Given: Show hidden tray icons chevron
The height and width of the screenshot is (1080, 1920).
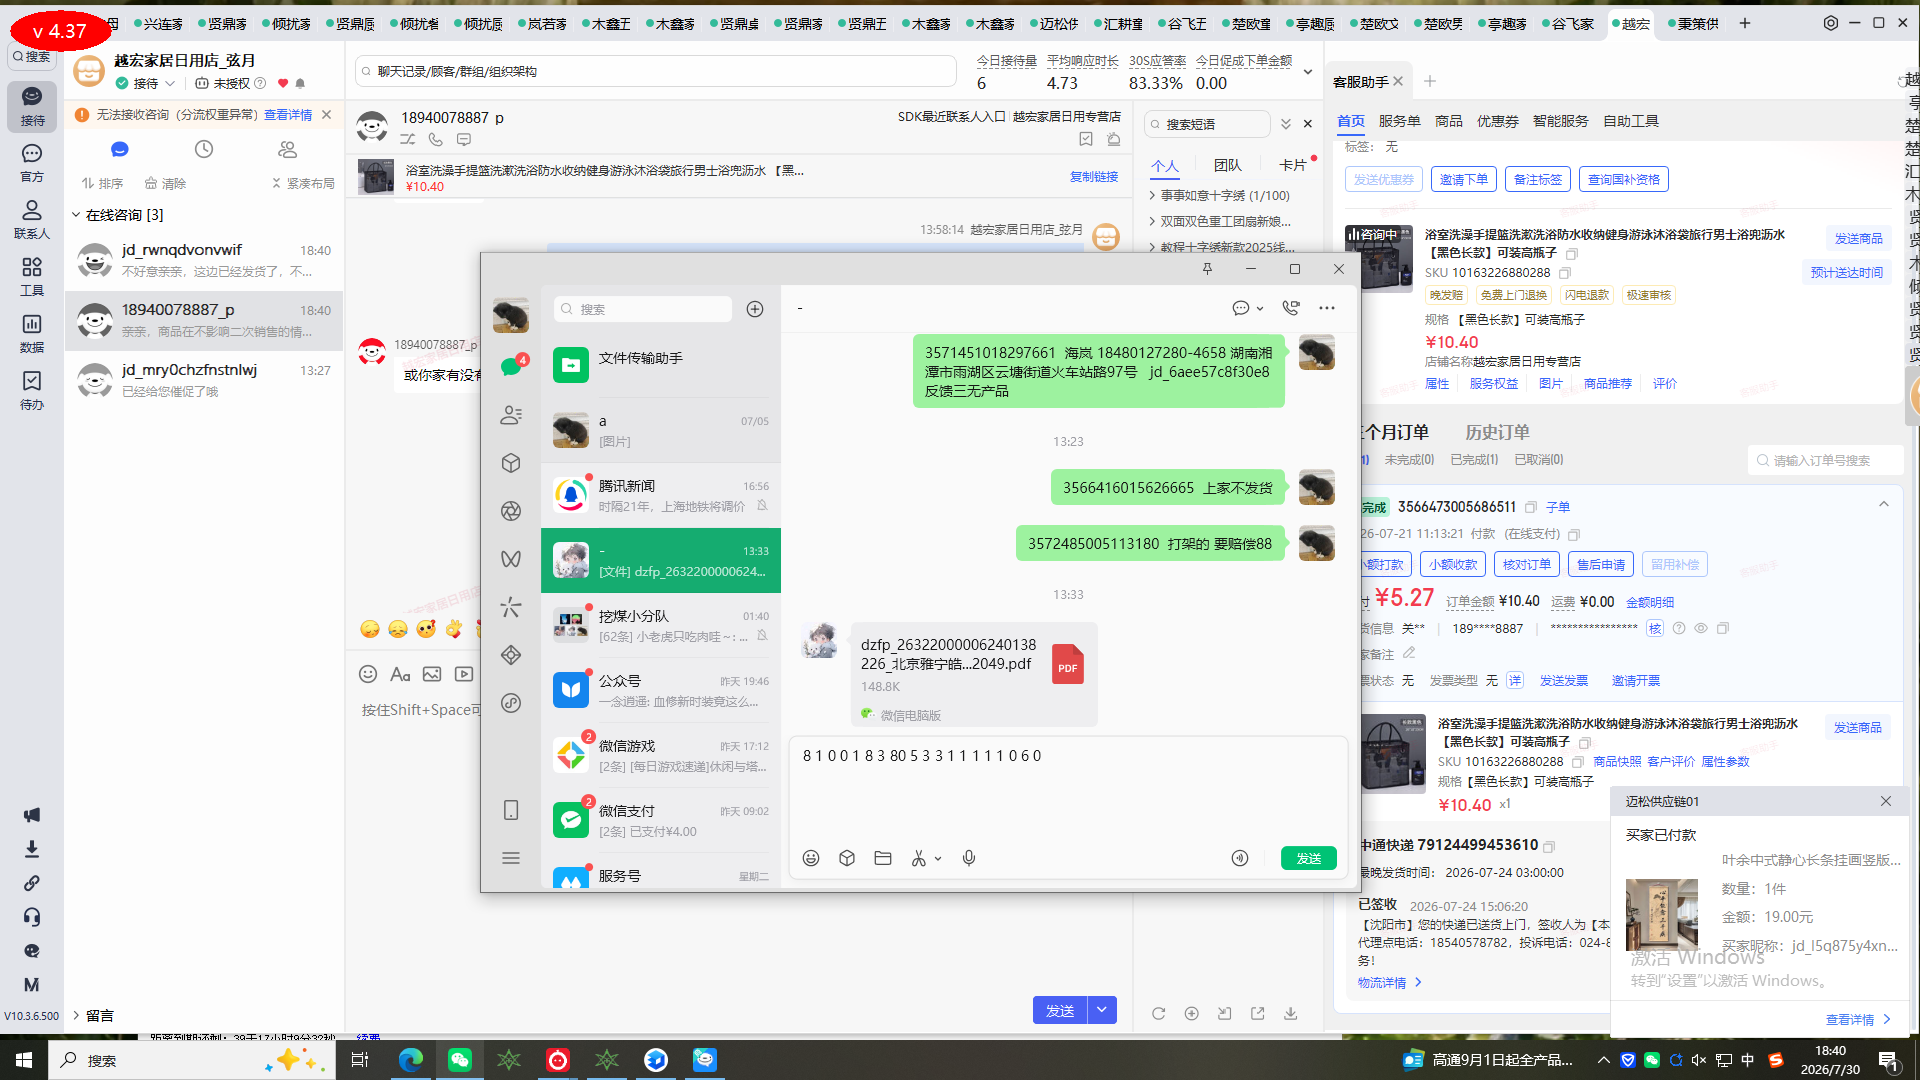Looking at the screenshot, I should pyautogui.click(x=1603, y=1060).
